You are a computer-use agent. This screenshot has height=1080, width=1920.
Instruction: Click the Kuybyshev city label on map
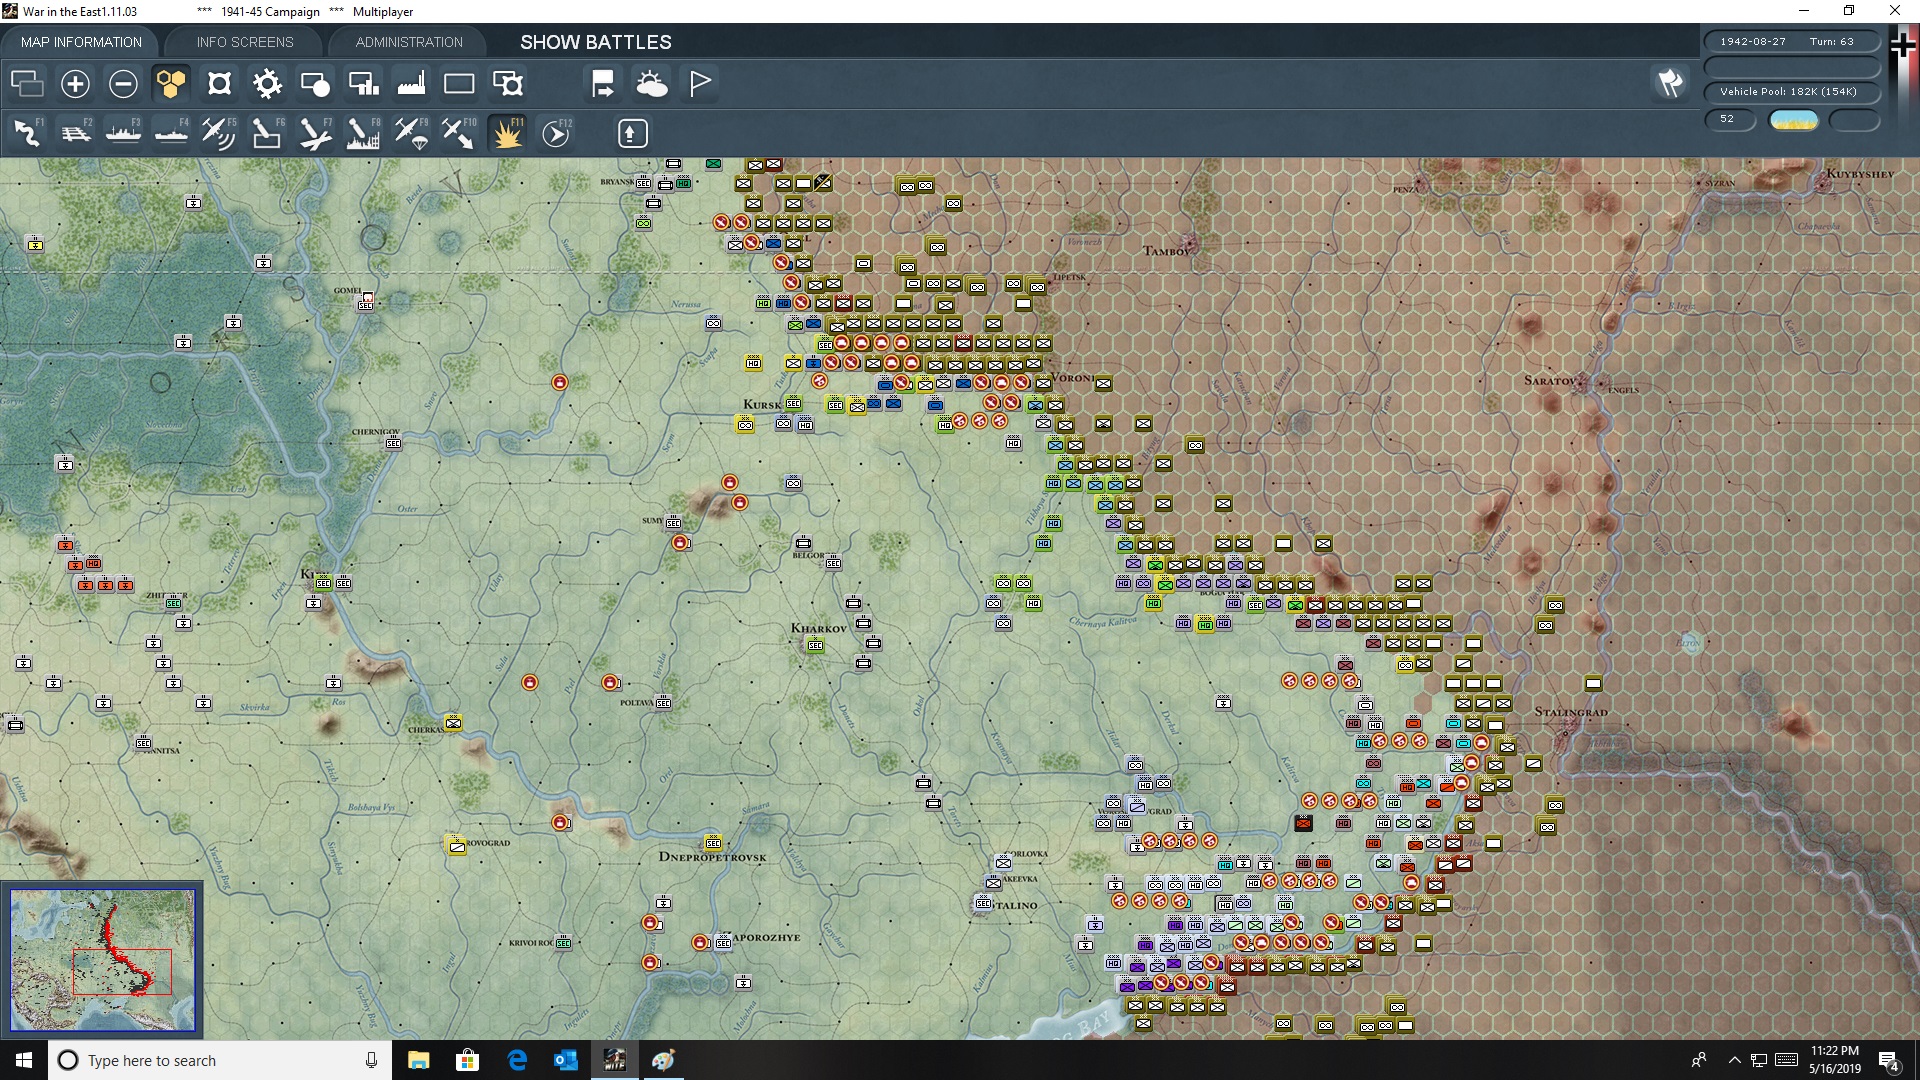(x=1859, y=174)
